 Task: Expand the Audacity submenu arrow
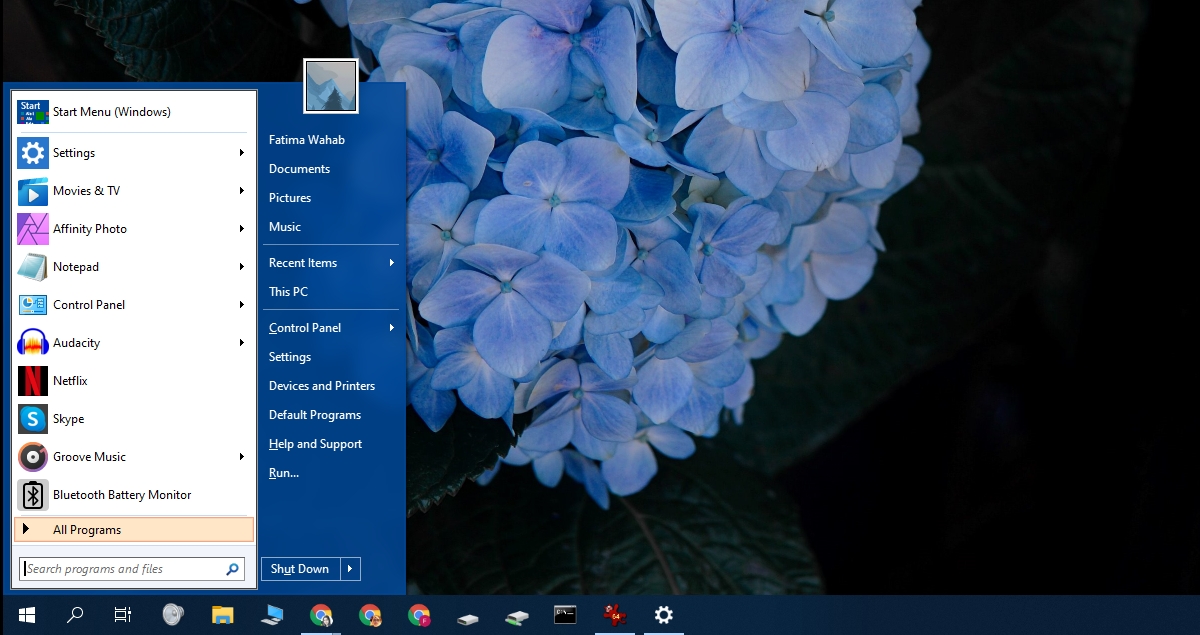tap(242, 343)
